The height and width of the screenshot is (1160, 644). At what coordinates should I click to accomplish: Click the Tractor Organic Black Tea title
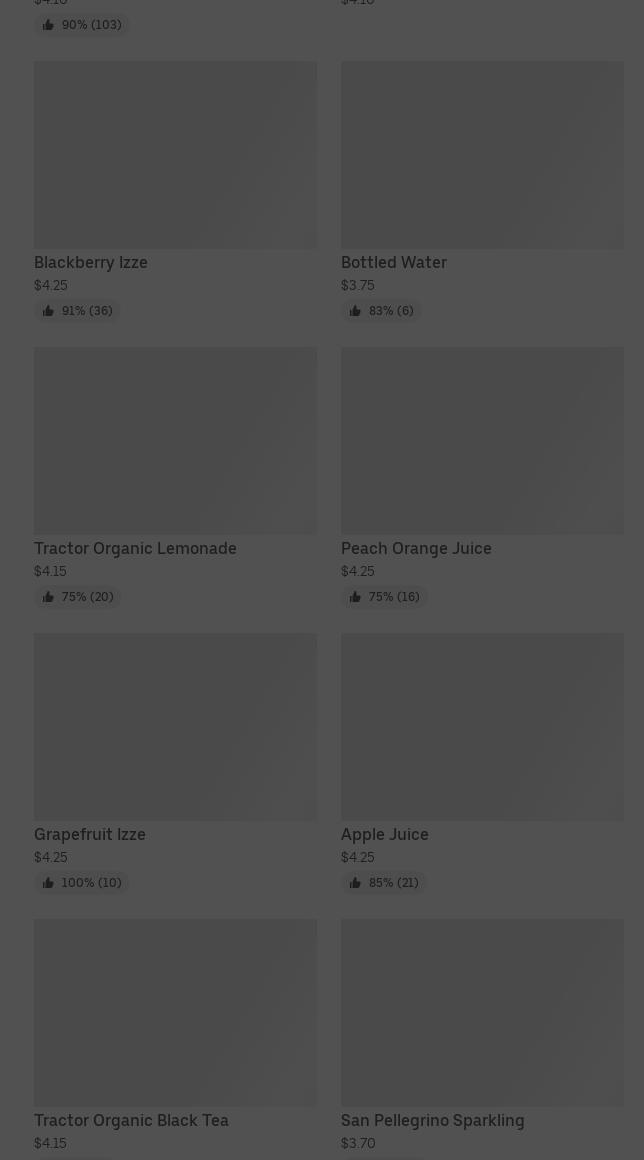click(x=131, y=1120)
